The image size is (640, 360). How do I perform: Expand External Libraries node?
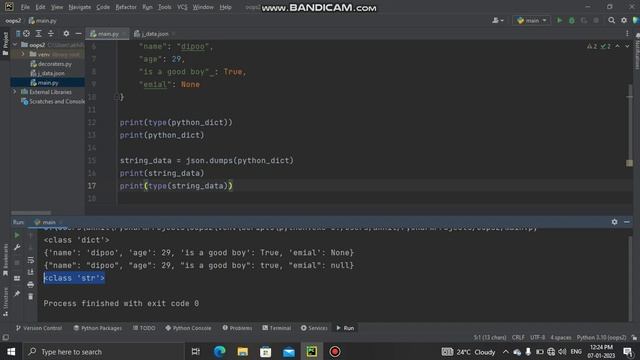click(15, 92)
